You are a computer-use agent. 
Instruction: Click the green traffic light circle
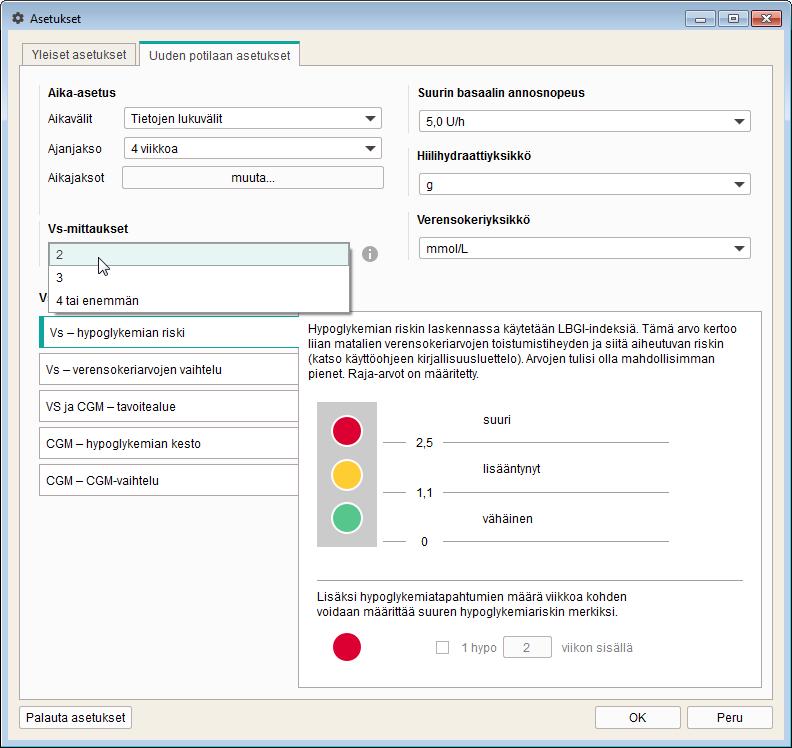click(x=347, y=518)
